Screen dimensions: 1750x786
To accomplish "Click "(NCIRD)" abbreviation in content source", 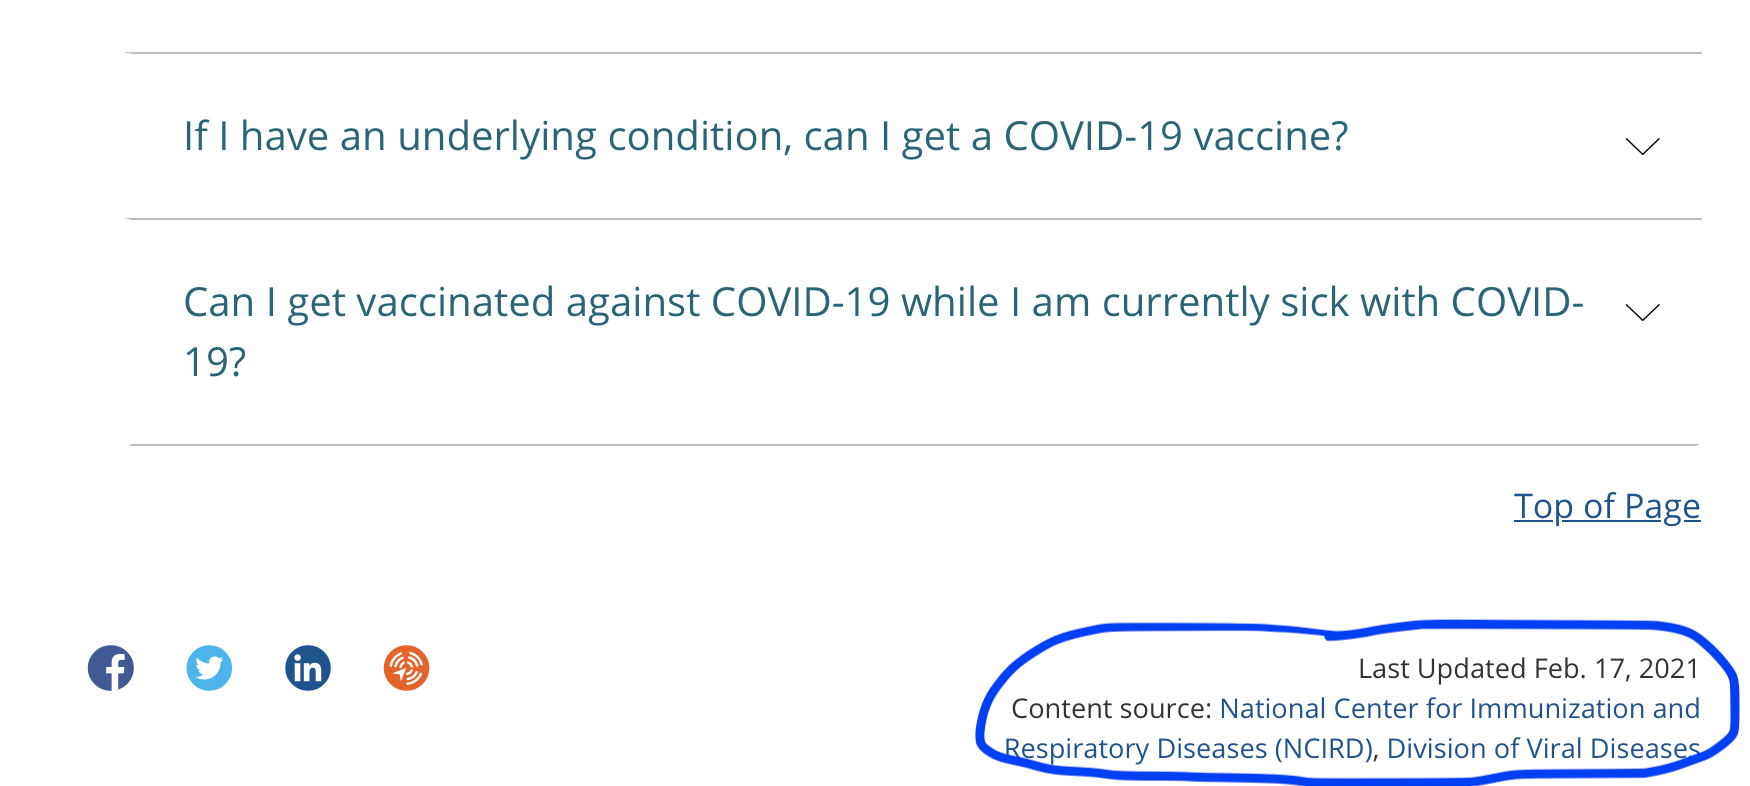I will click(1324, 748).
